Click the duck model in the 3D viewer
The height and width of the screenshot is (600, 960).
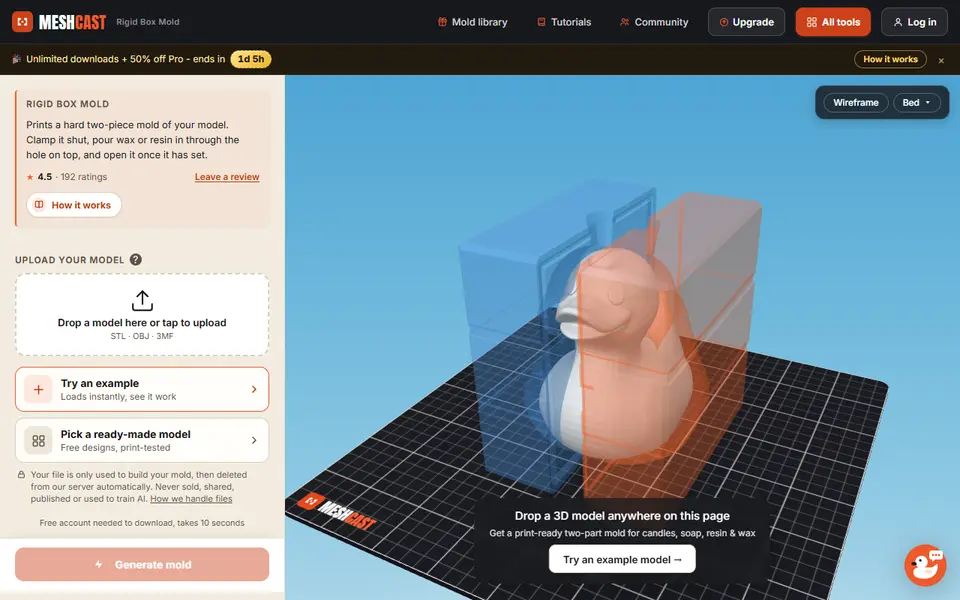tap(618, 355)
